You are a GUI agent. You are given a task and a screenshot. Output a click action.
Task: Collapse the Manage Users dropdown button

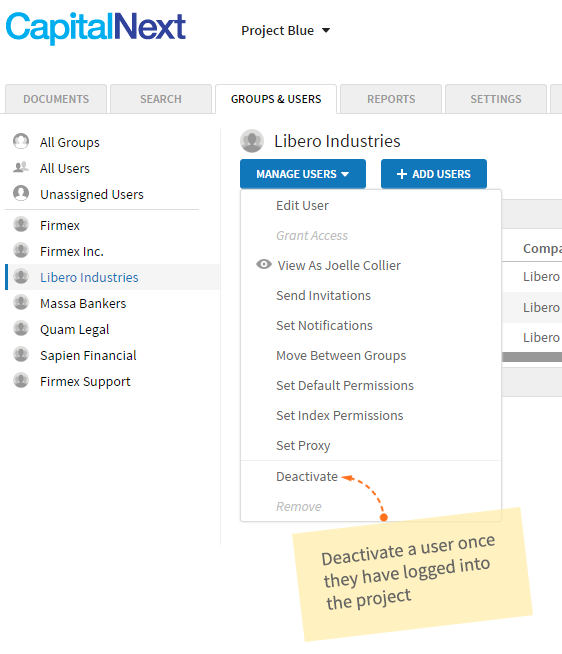point(303,174)
